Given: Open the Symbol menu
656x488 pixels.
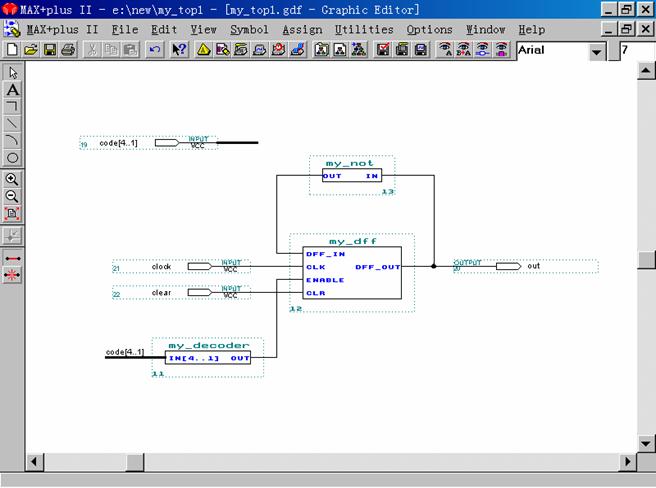Looking at the screenshot, I should [249, 30].
